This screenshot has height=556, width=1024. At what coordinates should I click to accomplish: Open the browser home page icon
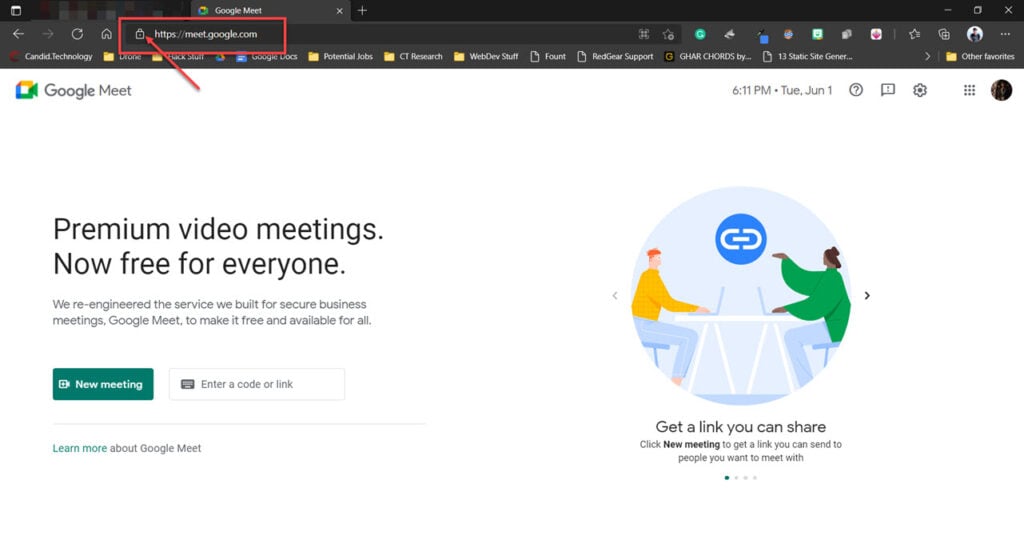(x=106, y=34)
